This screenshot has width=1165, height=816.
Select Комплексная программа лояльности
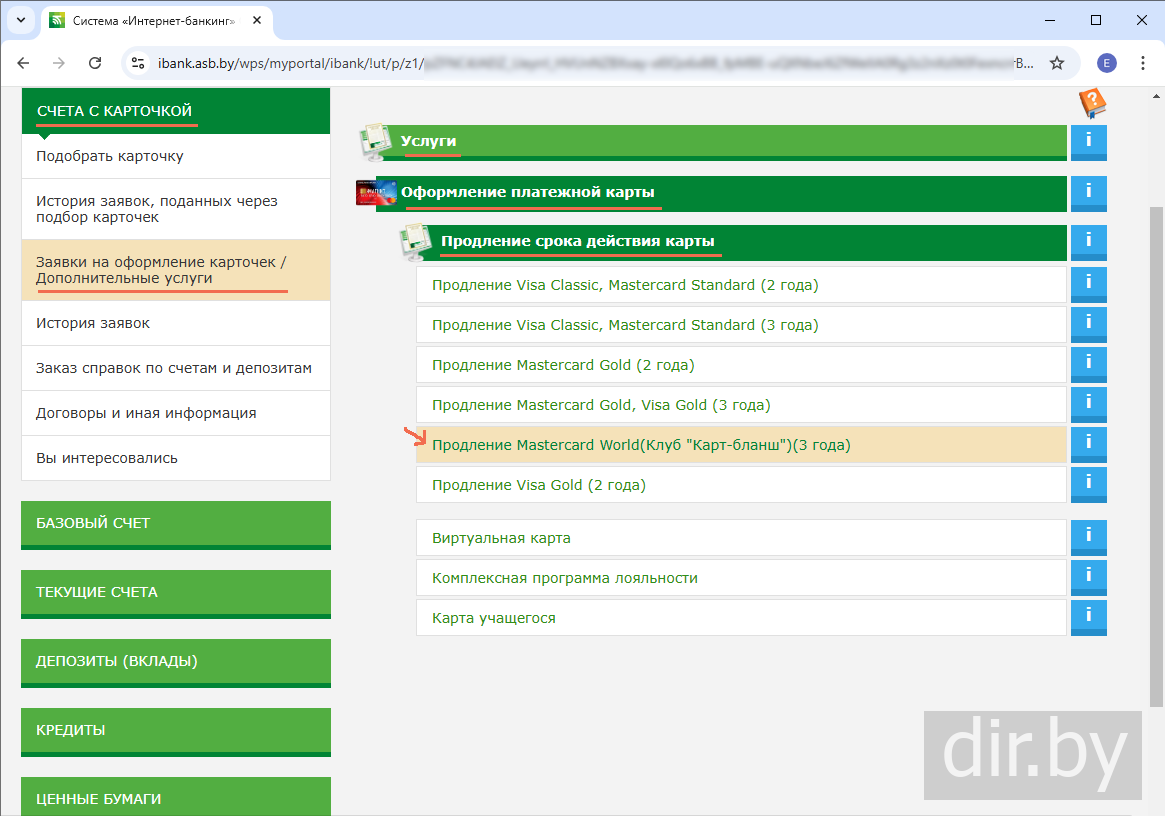[565, 578]
